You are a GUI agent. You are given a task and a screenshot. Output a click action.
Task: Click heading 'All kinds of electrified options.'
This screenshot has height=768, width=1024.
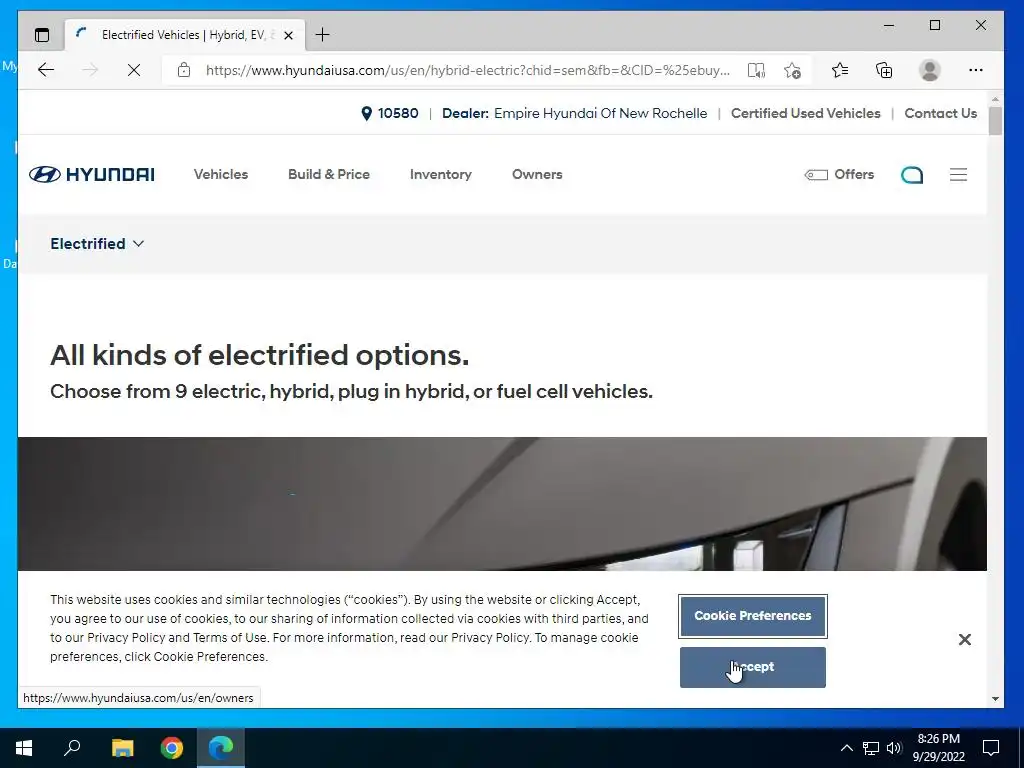[x=259, y=355]
